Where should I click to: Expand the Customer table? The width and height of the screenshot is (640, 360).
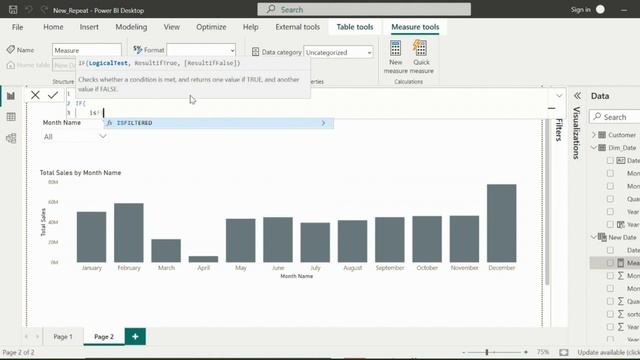click(x=594, y=135)
